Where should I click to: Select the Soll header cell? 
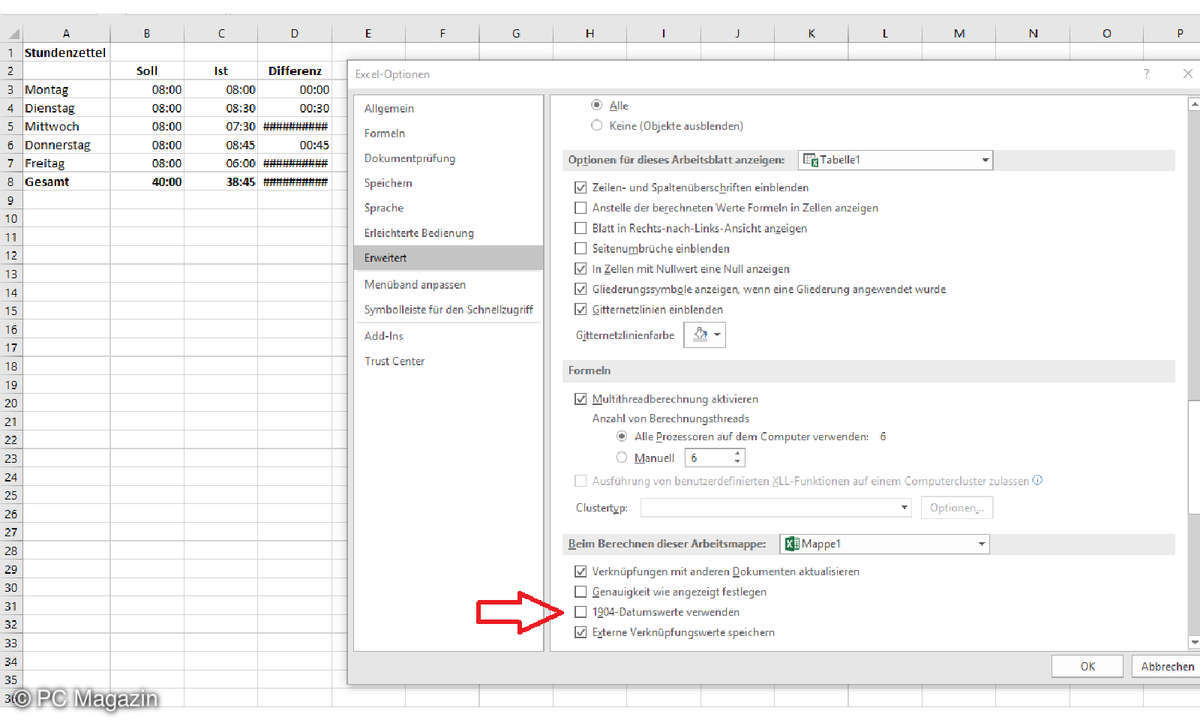[x=147, y=71]
